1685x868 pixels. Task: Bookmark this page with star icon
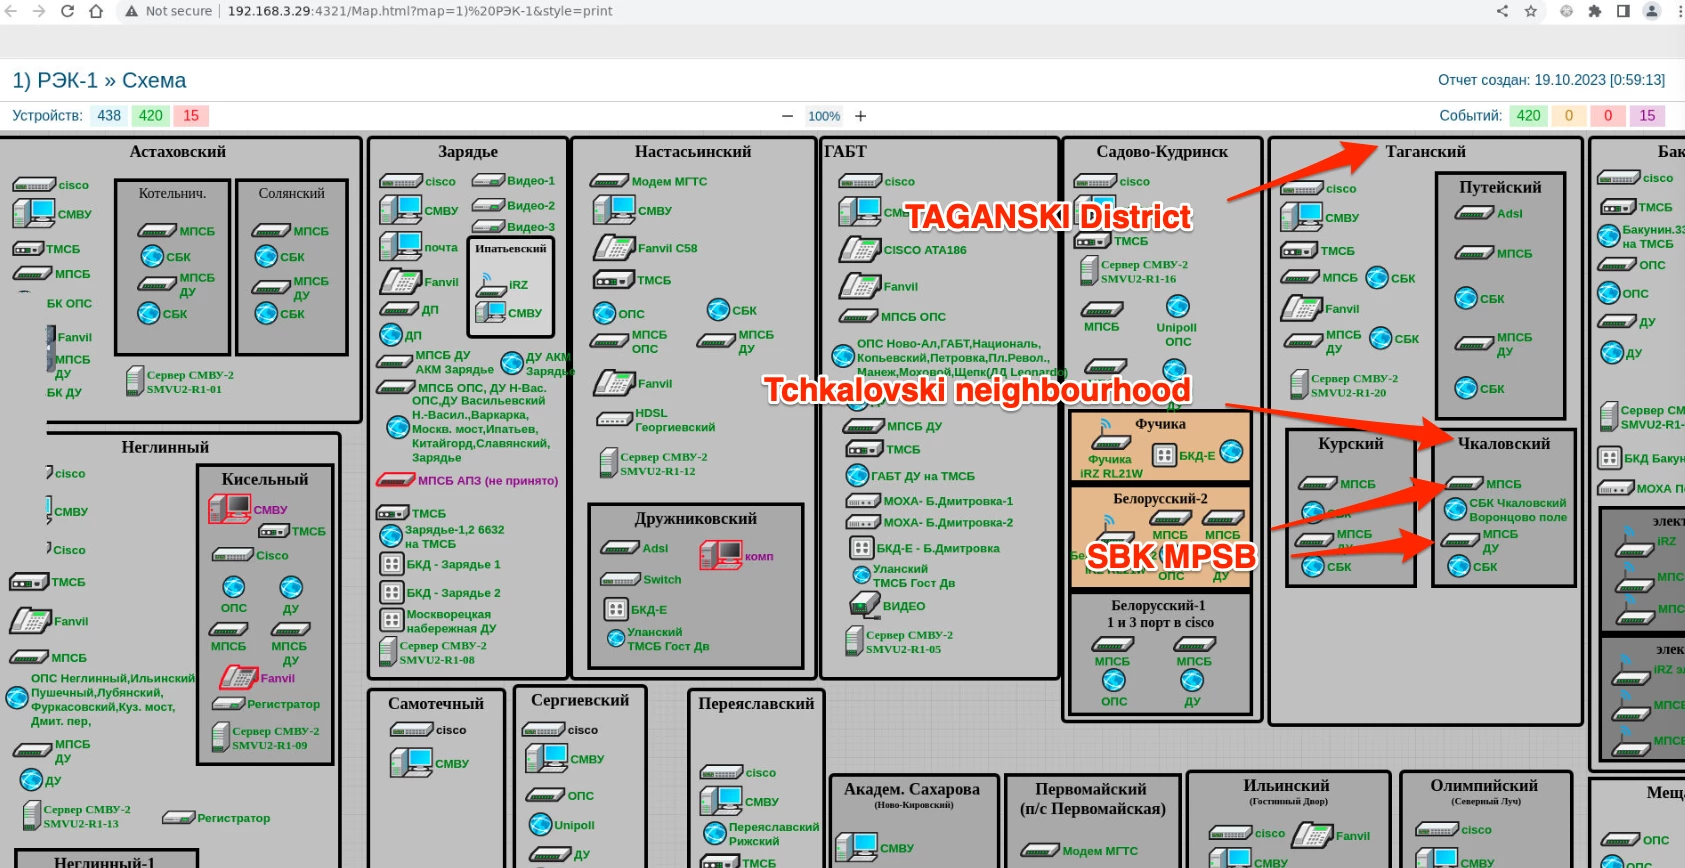1530,11
